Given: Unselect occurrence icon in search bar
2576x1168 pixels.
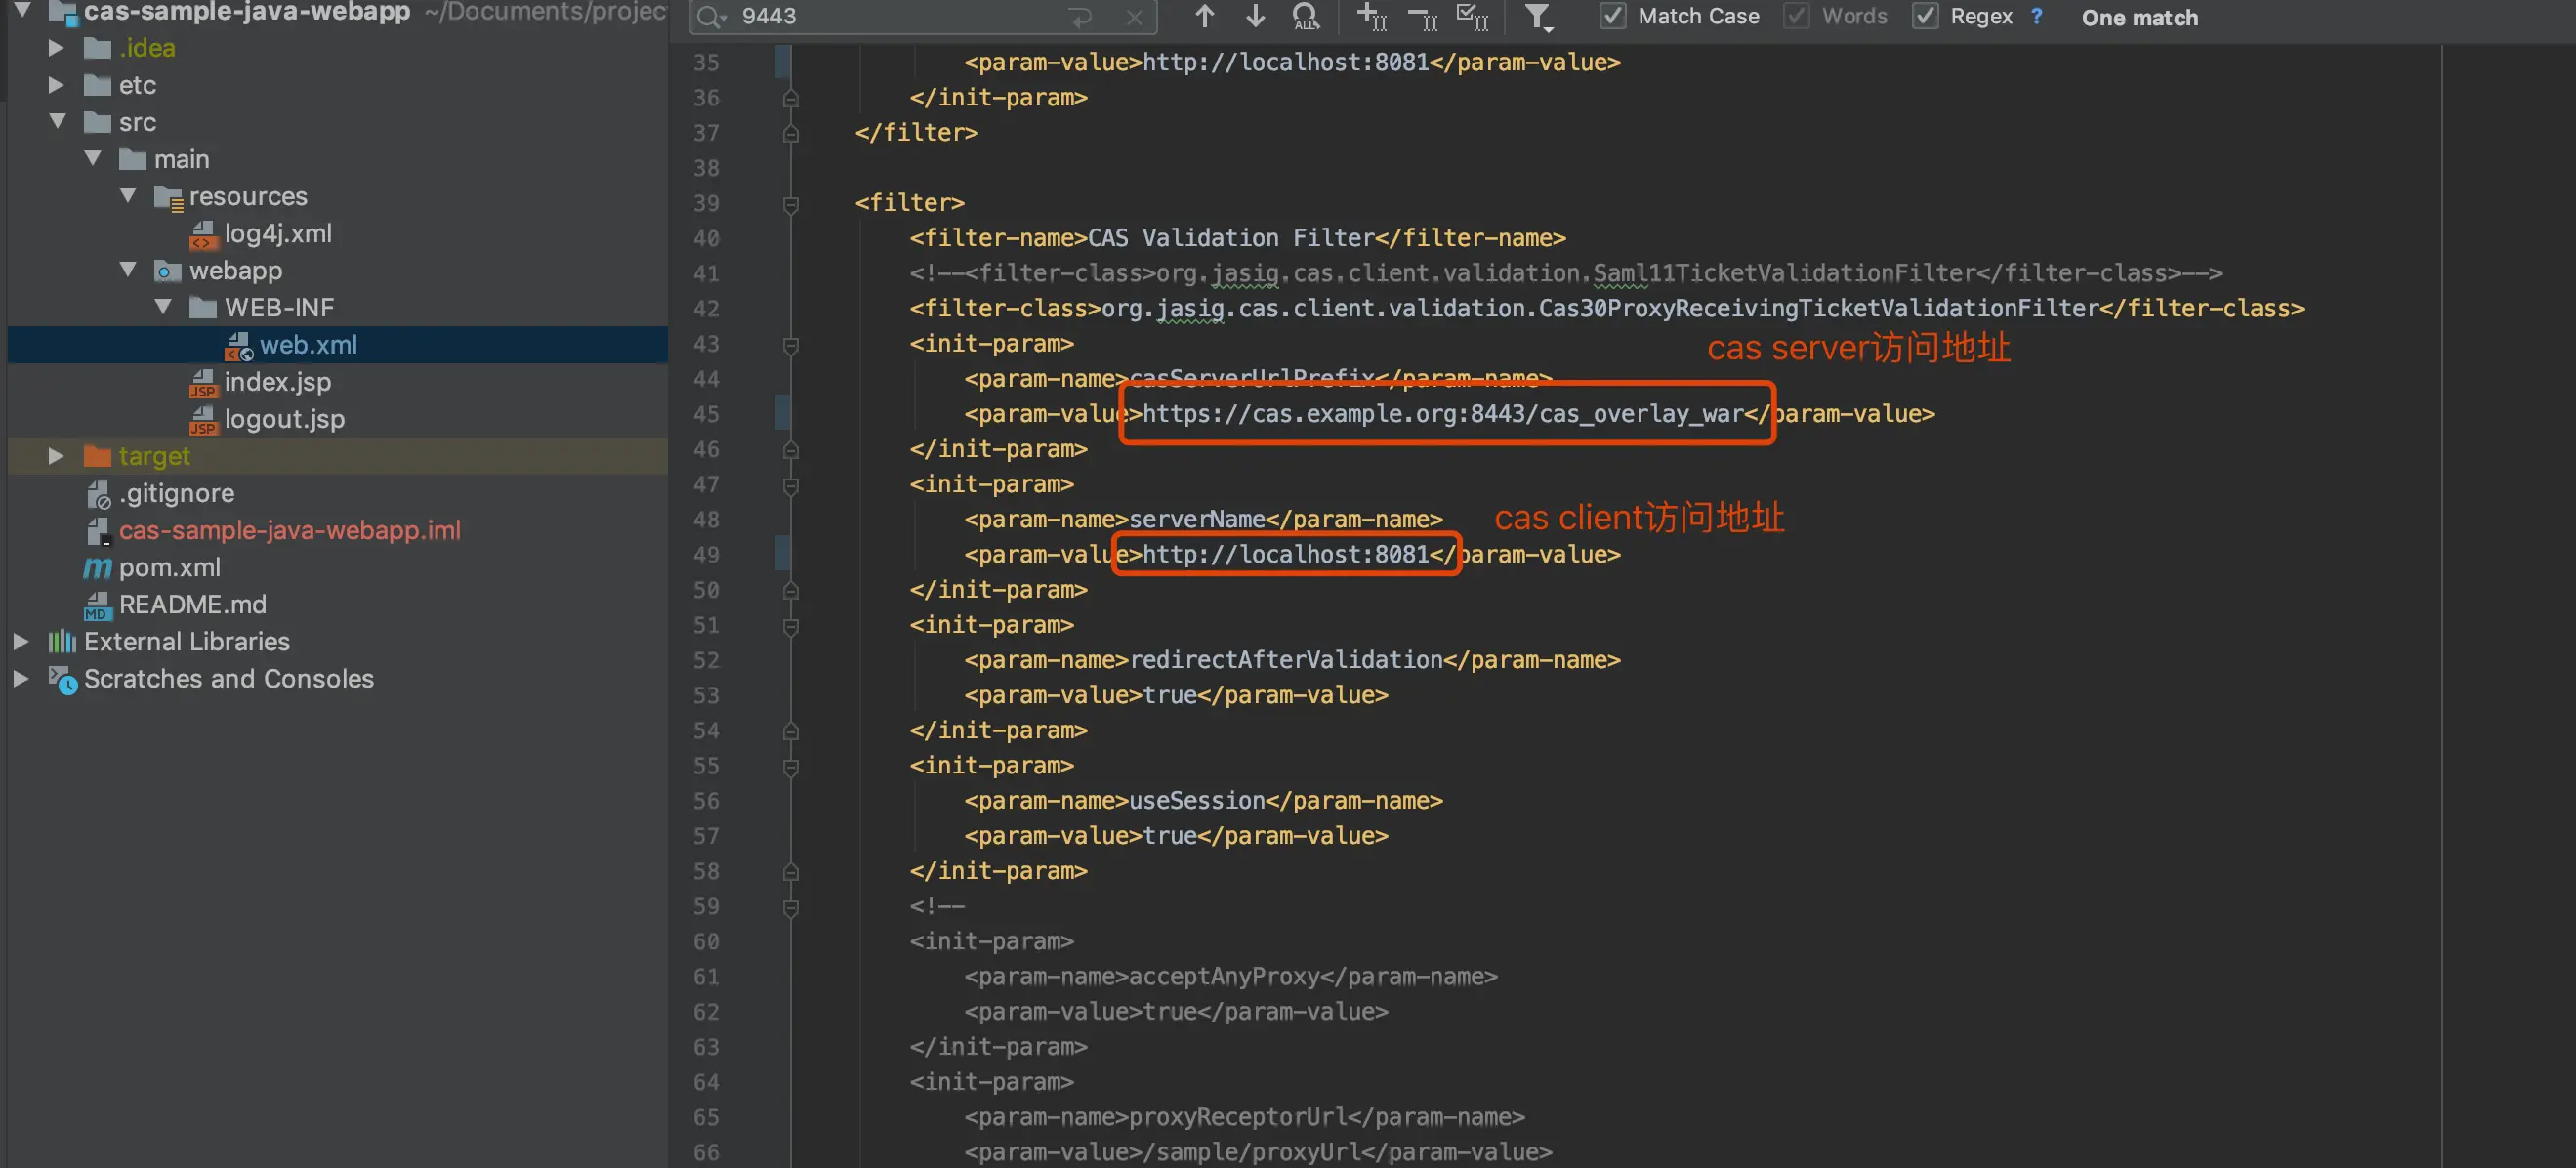Looking at the screenshot, I should tap(1422, 17).
